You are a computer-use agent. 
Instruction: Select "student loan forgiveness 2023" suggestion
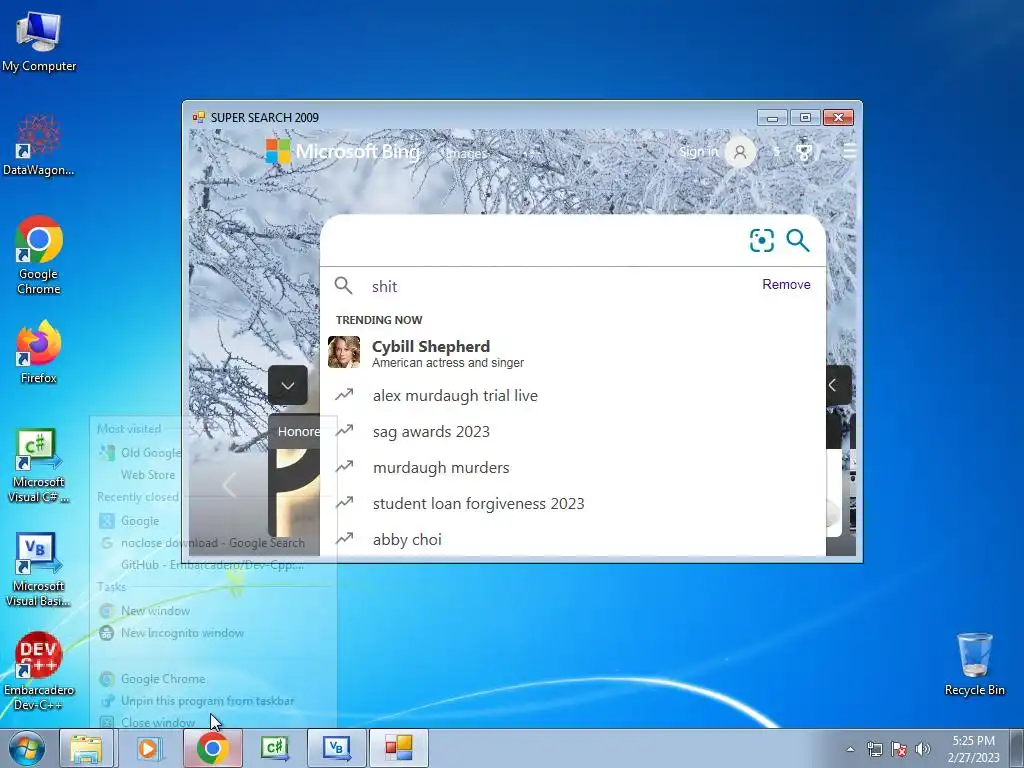(x=573, y=504)
